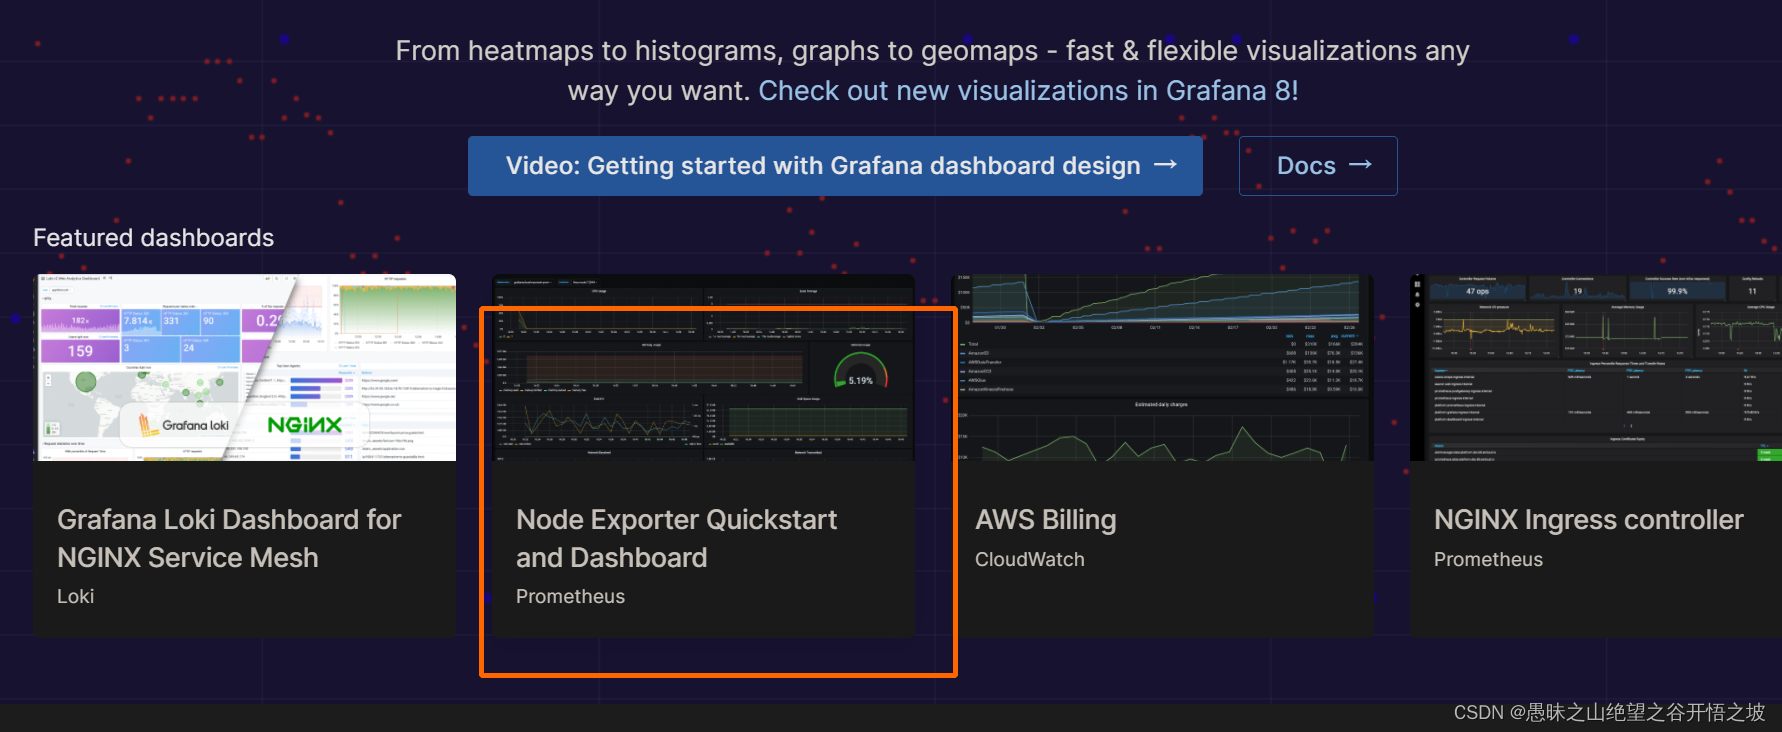Image resolution: width=1782 pixels, height=732 pixels.
Task: Click the 'Featured dashboards' heading
Action: coord(153,238)
